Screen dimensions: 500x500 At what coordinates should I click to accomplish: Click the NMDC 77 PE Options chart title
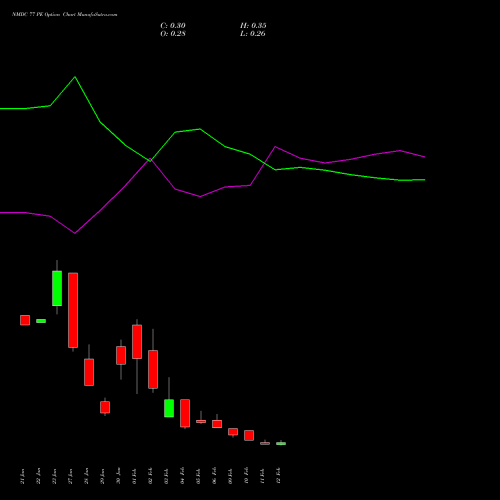coord(64,15)
